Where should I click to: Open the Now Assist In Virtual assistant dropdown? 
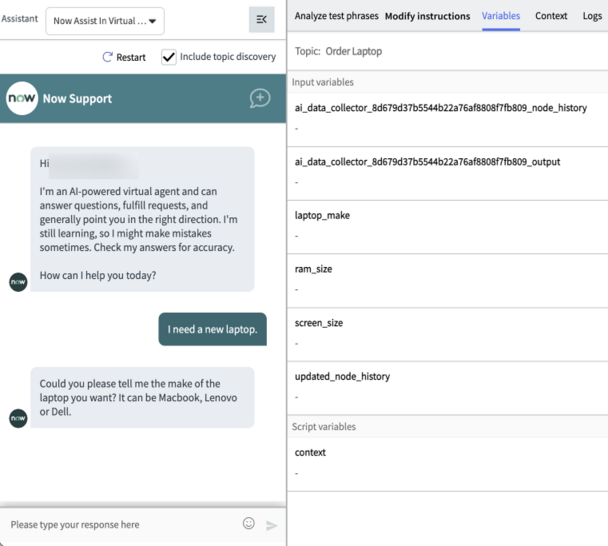coord(105,21)
